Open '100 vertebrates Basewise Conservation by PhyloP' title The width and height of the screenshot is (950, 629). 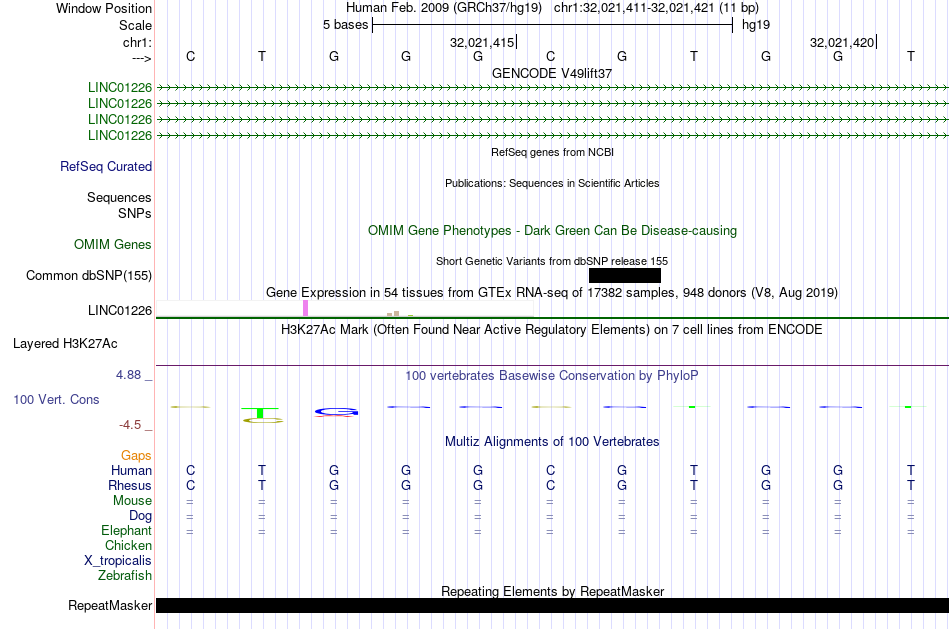pyautogui.click(x=552, y=376)
